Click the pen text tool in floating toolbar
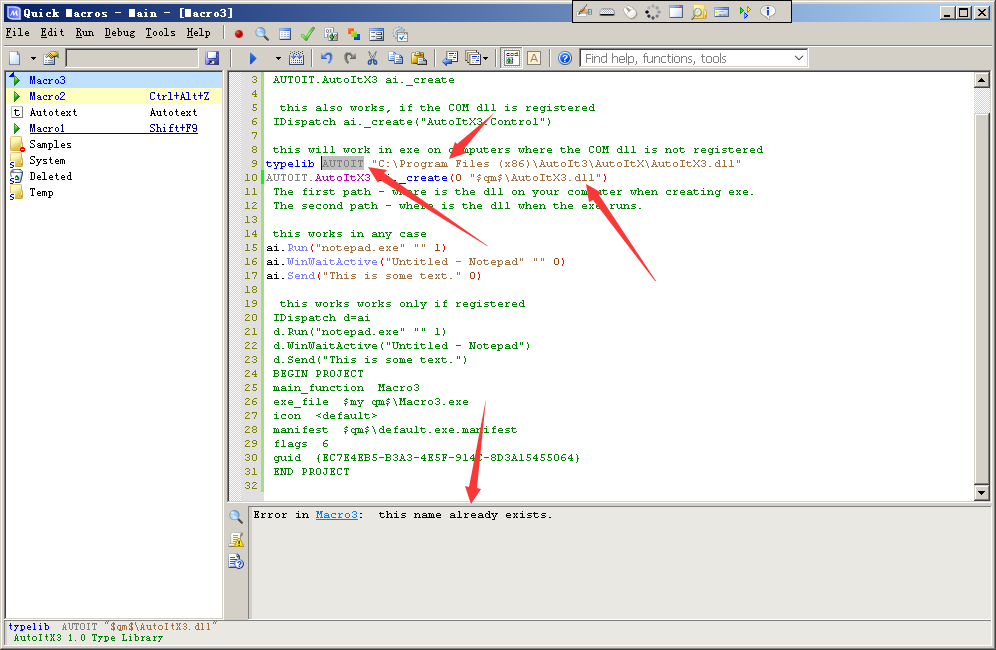The height and width of the screenshot is (650, 996). coord(584,11)
